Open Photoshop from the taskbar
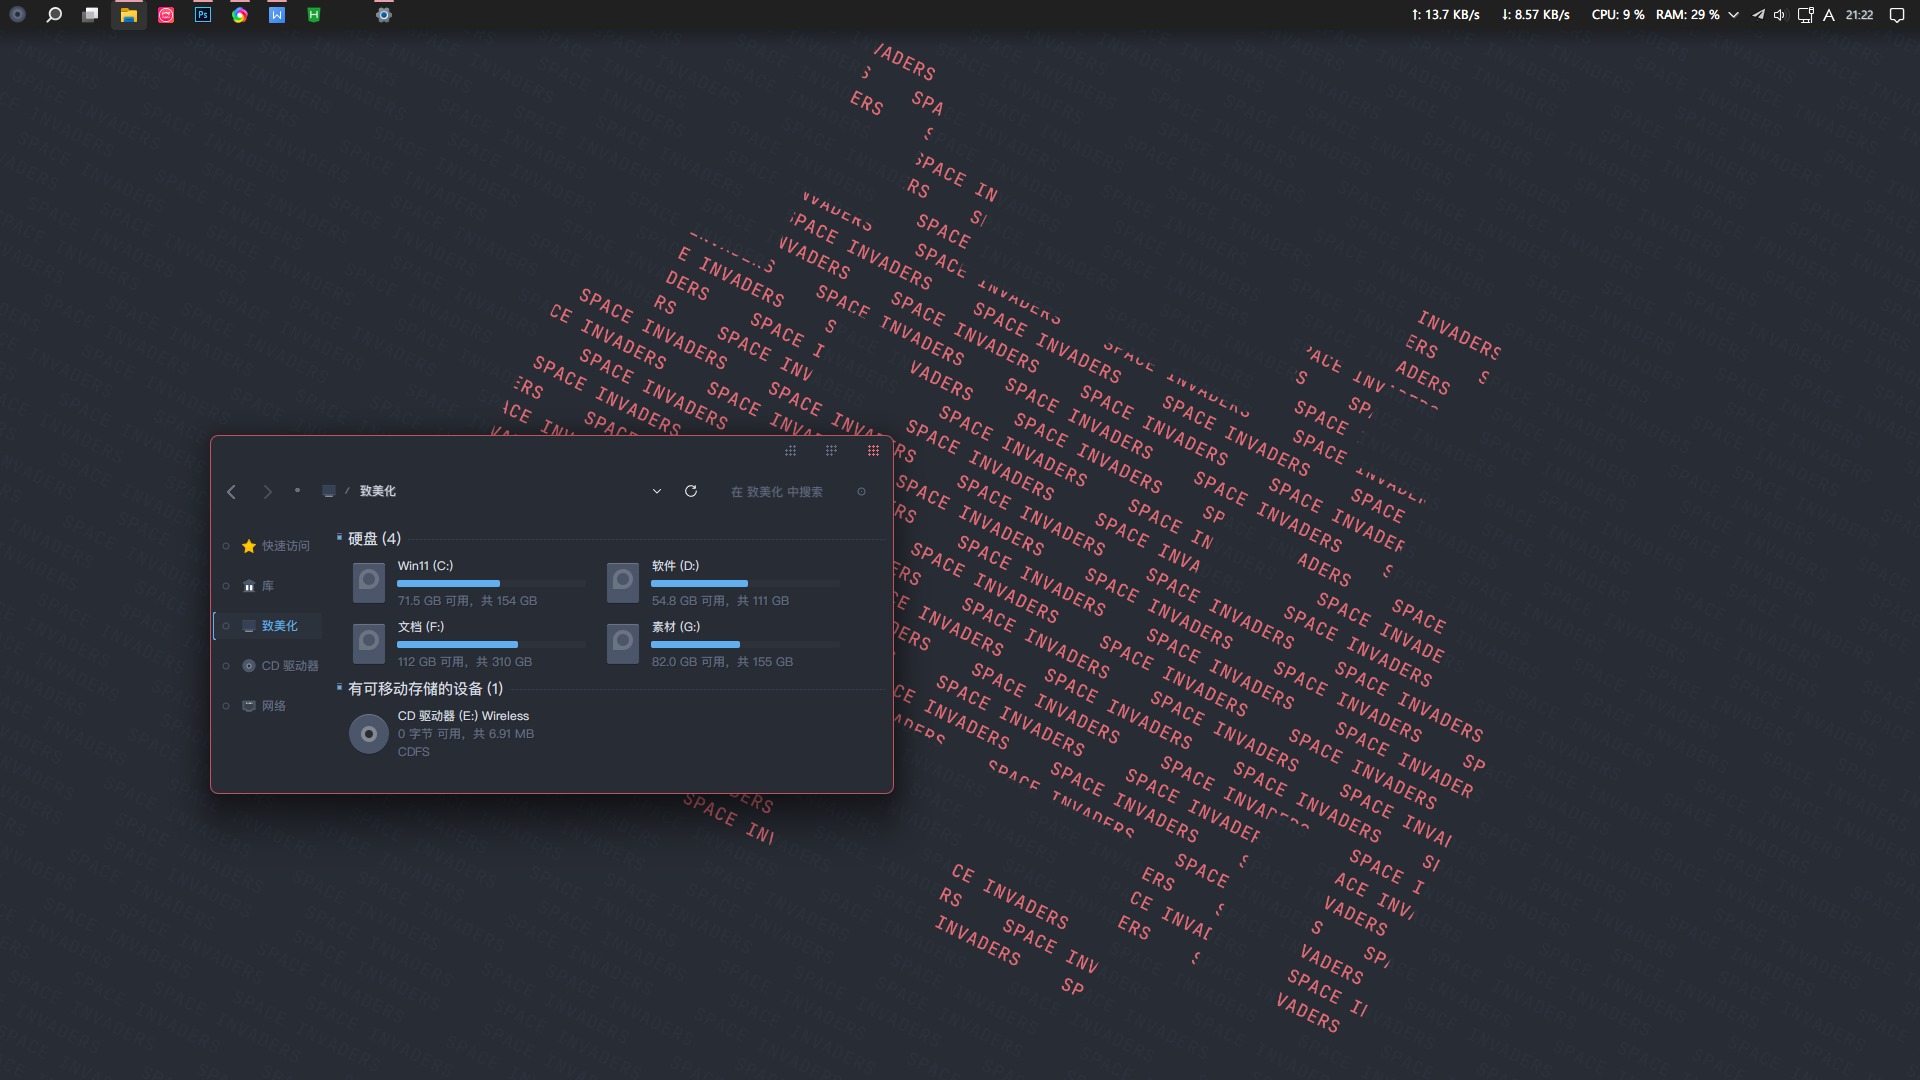The width and height of the screenshot is (1920, 1080). point(203,15)
